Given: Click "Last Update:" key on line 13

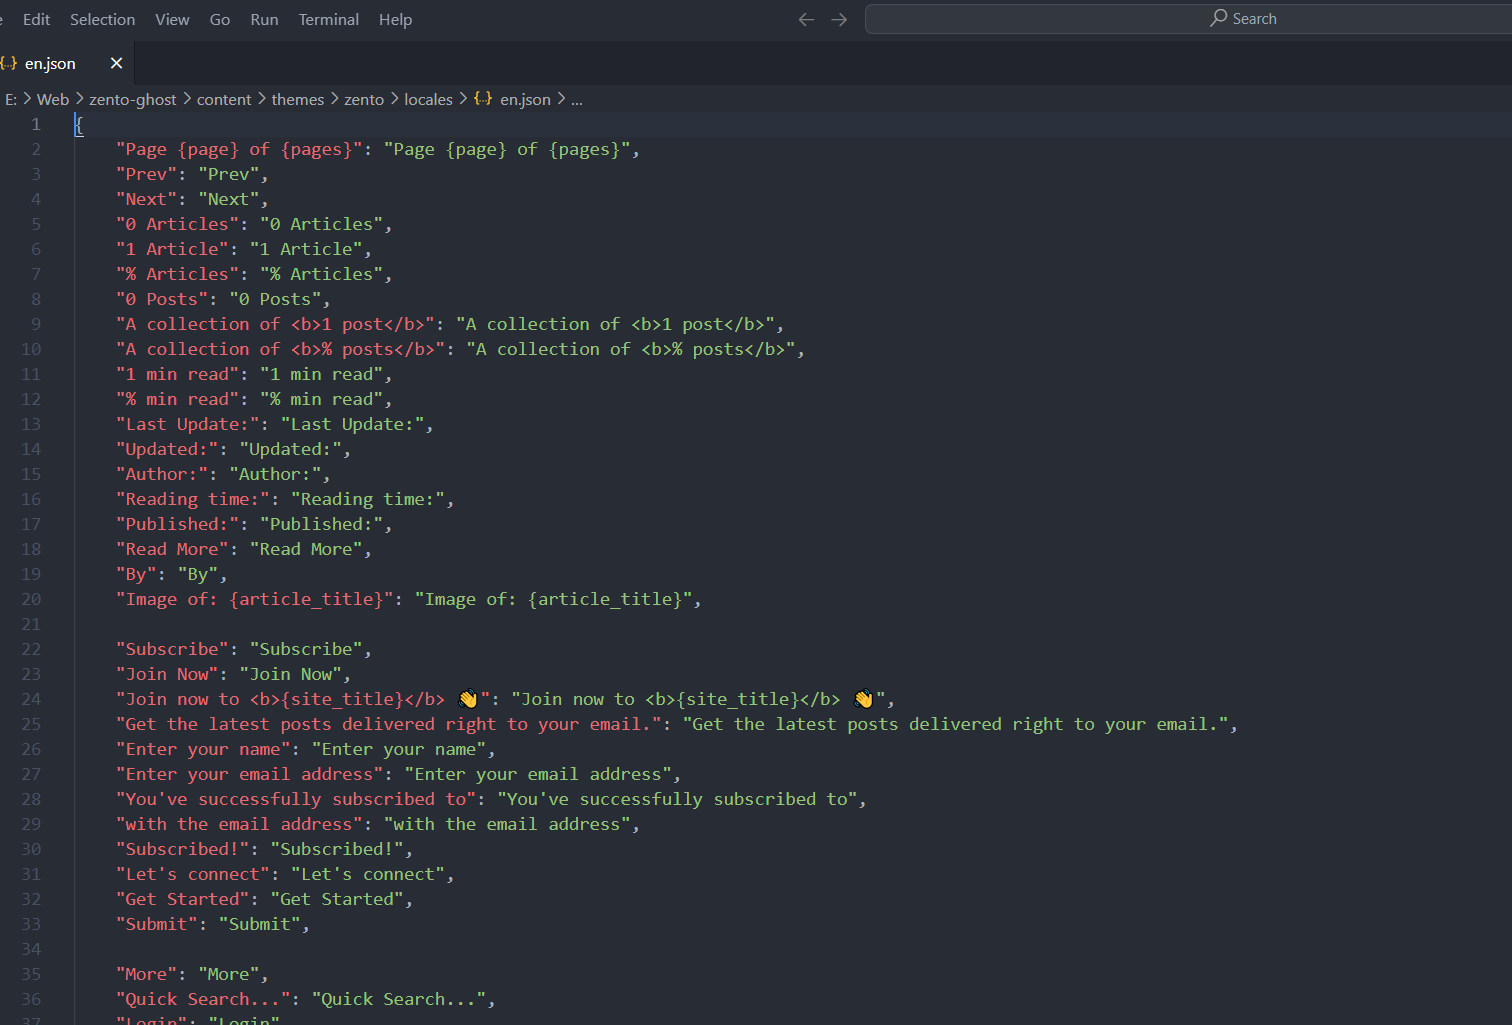Looking at the screenshot, I should coord(187,424).
